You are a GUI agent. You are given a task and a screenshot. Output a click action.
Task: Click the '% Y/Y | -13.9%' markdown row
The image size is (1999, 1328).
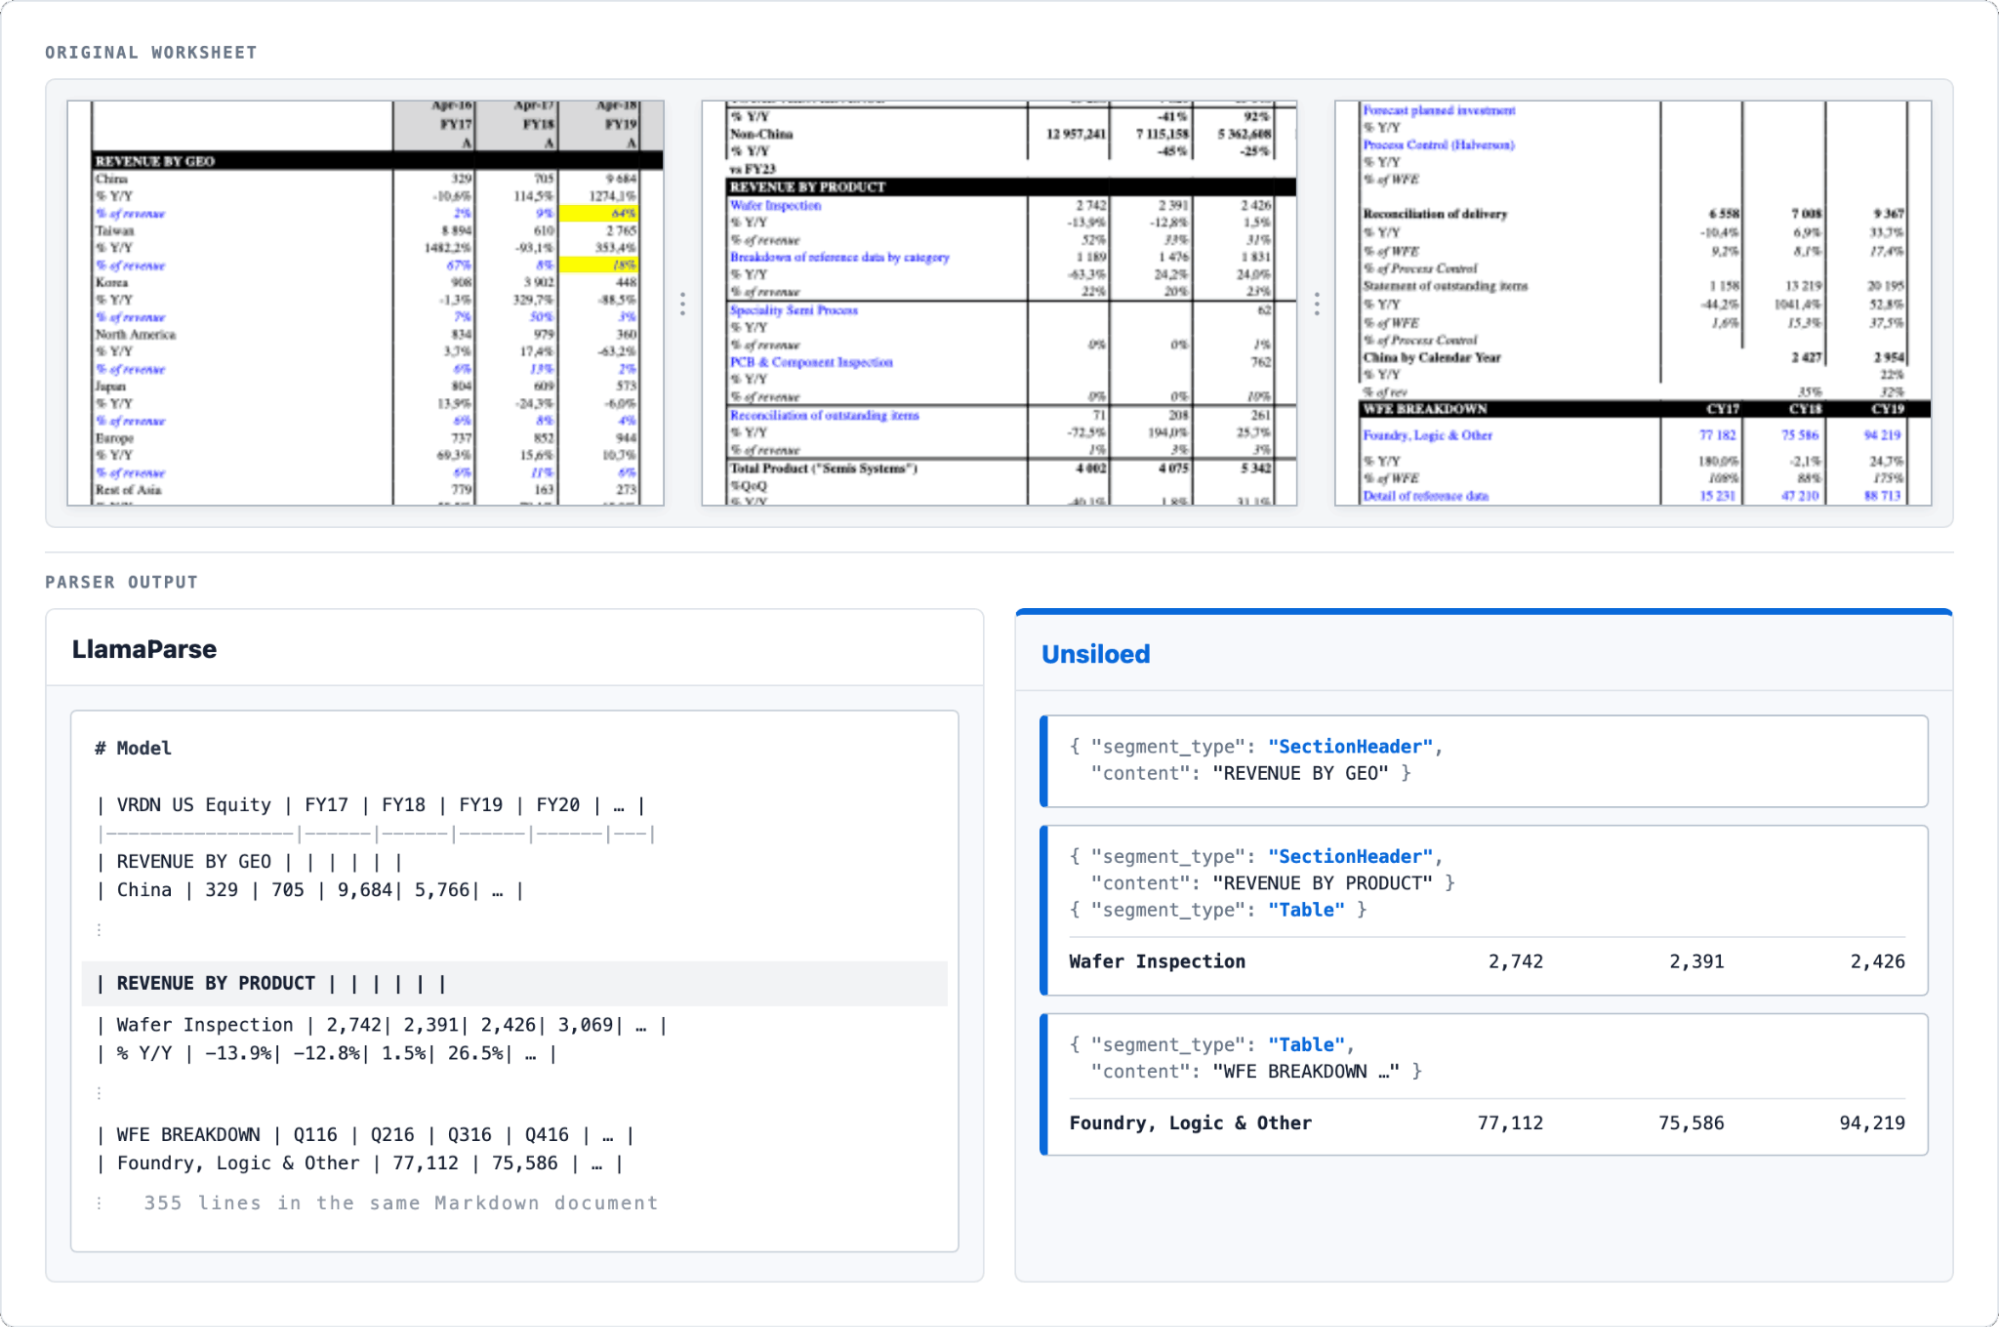pyautogui.click(x=327, y=1053)
